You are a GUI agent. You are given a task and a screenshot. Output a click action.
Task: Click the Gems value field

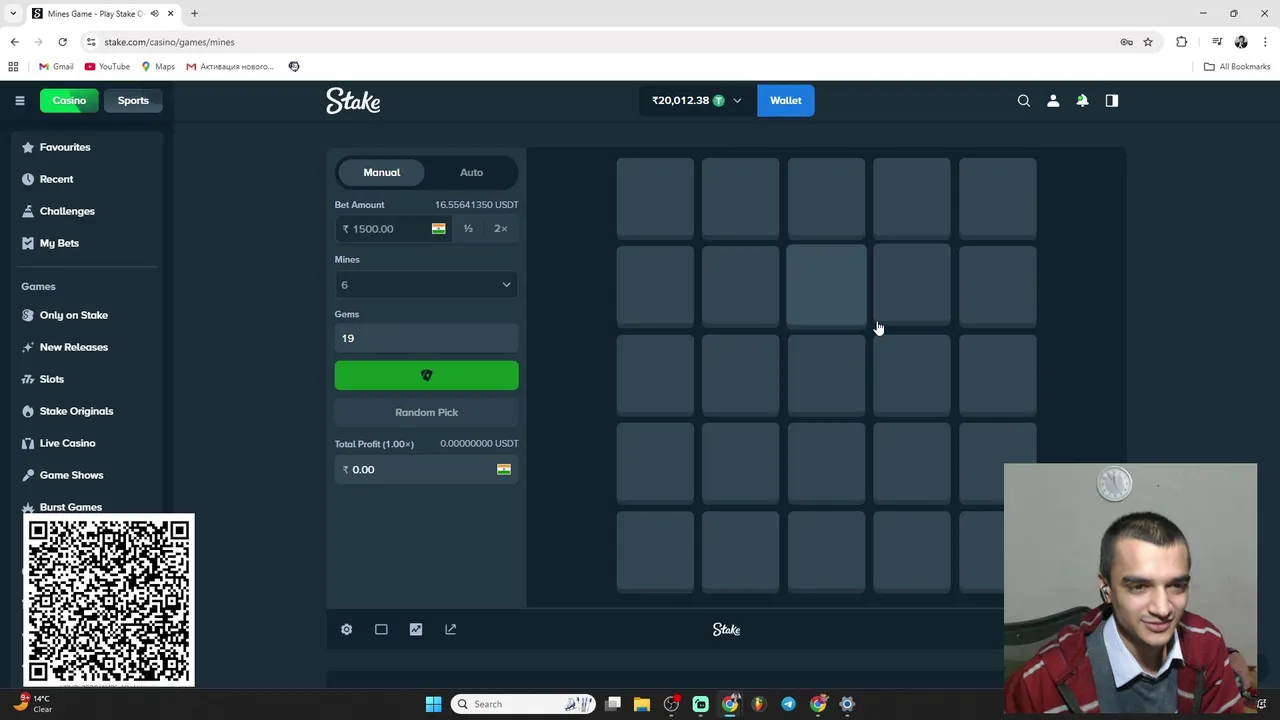(x=426, y=338)
